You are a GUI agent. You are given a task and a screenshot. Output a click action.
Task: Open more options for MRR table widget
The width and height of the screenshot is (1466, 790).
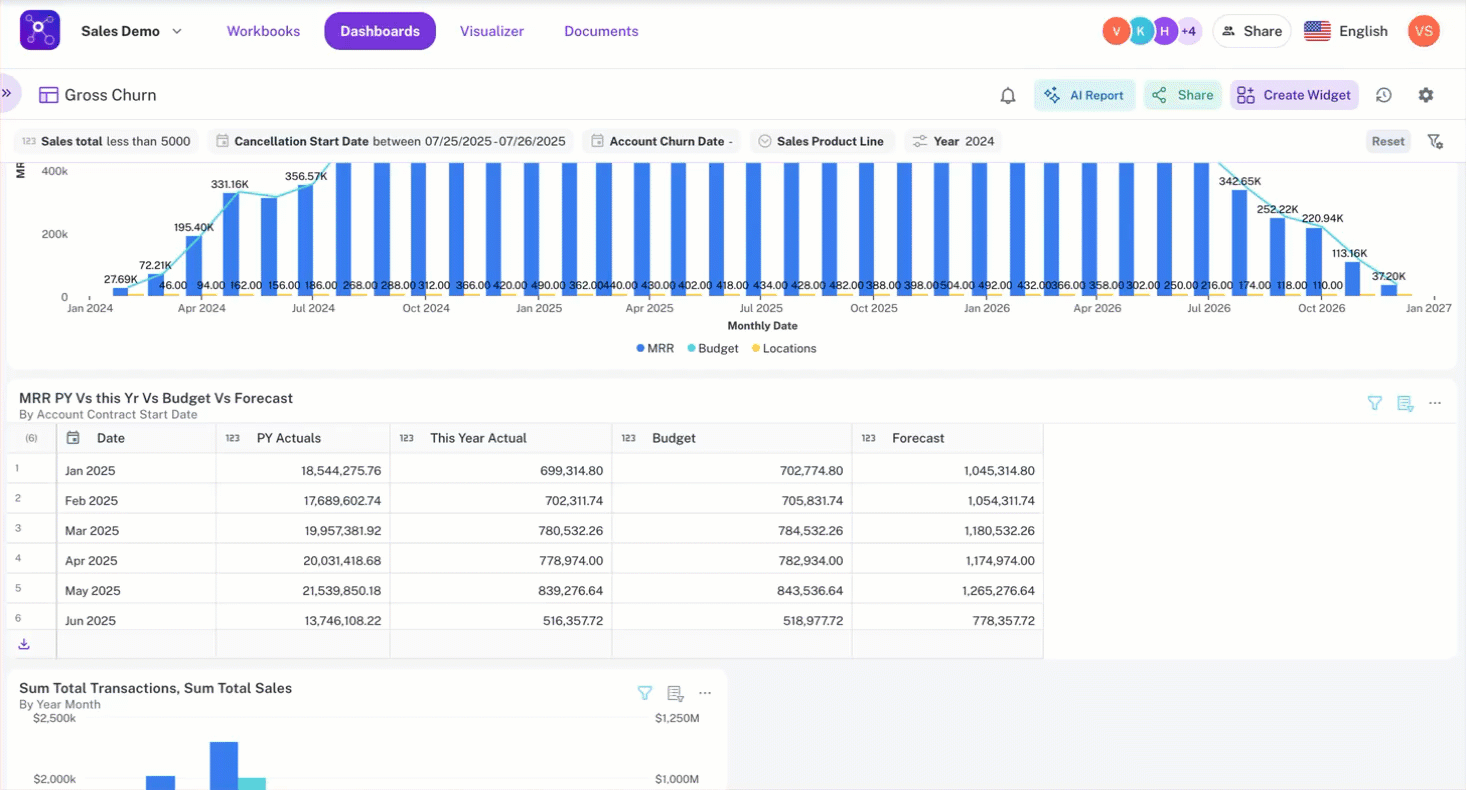click(x=1435, y=403)
